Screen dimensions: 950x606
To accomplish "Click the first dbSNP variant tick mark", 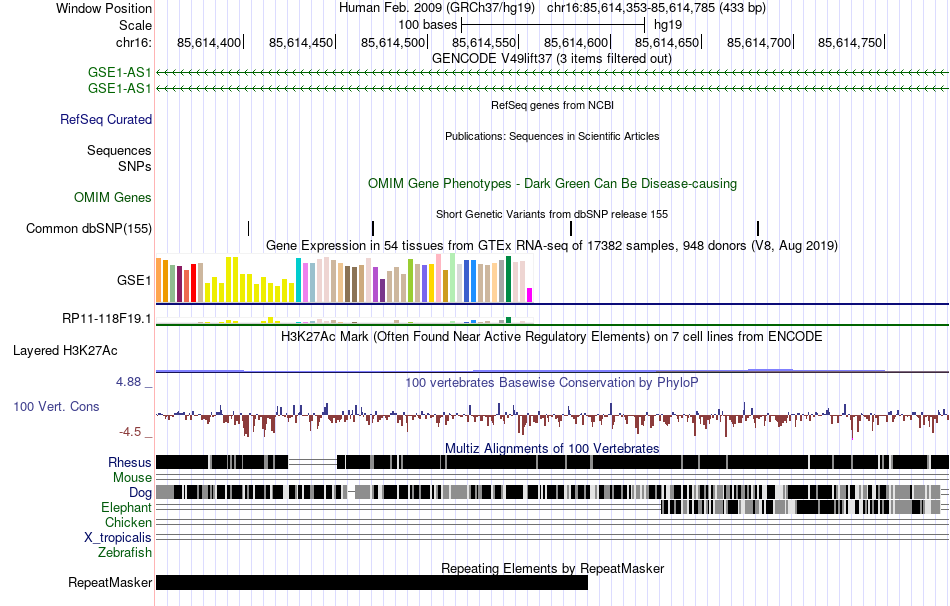I will (x=248, y=228).
